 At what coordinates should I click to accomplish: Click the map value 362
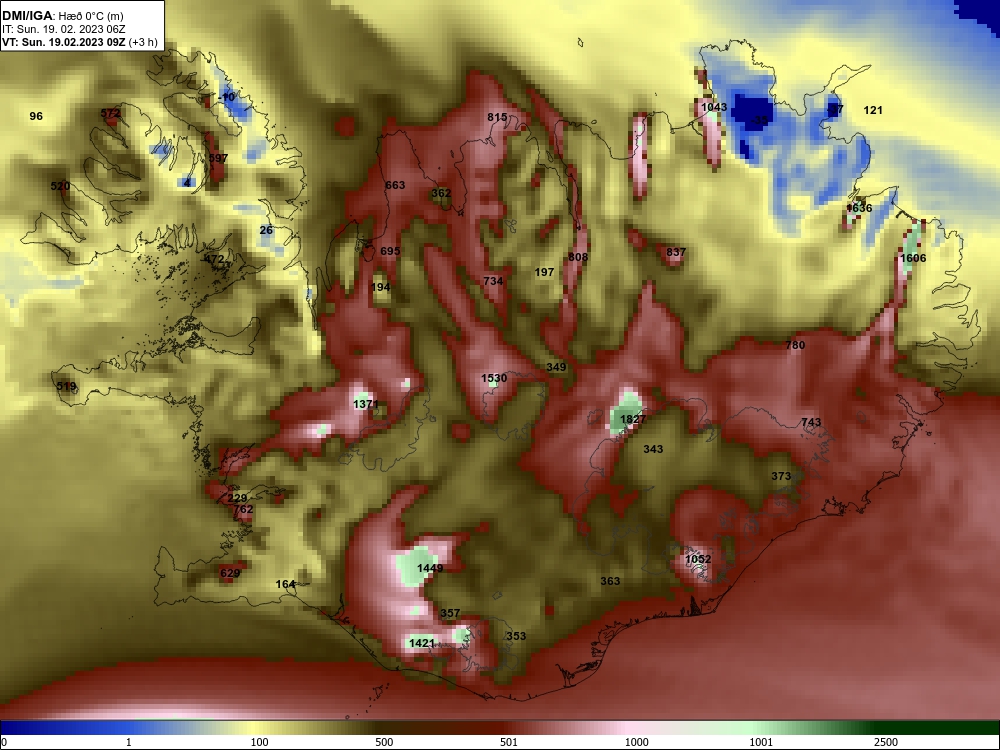pos(441,193)
